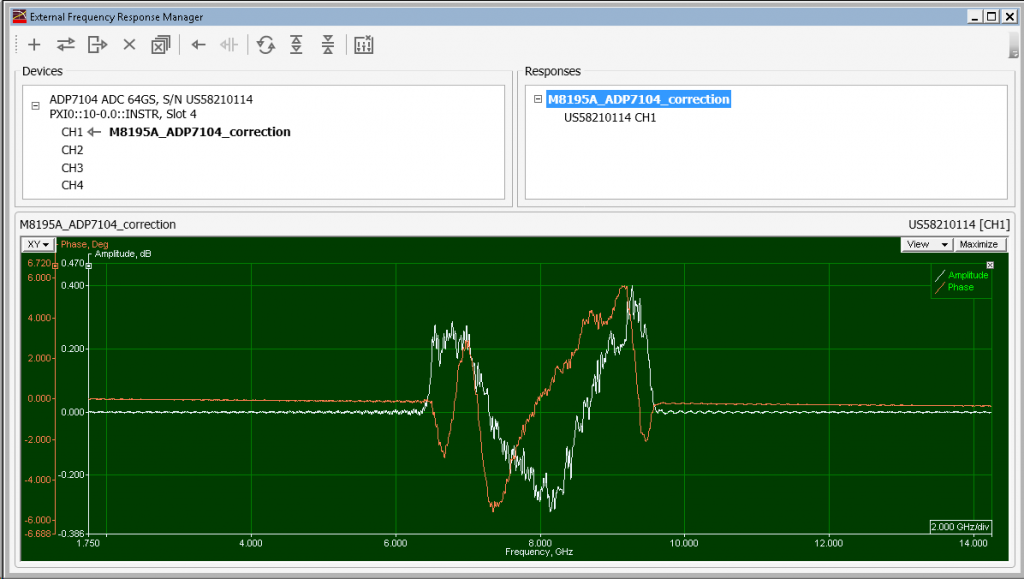The height and width of the screenshot is (579, 1024).
Task: Click the application icon in title bar
Action: click(20, 16)
